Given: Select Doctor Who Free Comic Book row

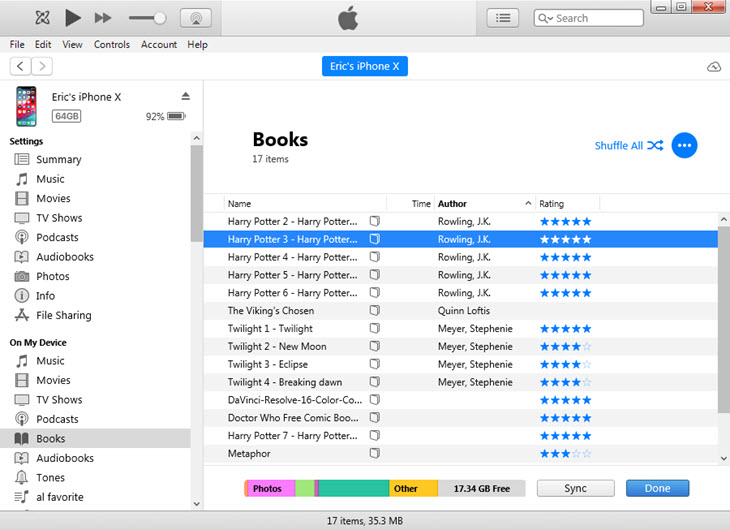Looking at the screenshot, I should pos(460,418).
